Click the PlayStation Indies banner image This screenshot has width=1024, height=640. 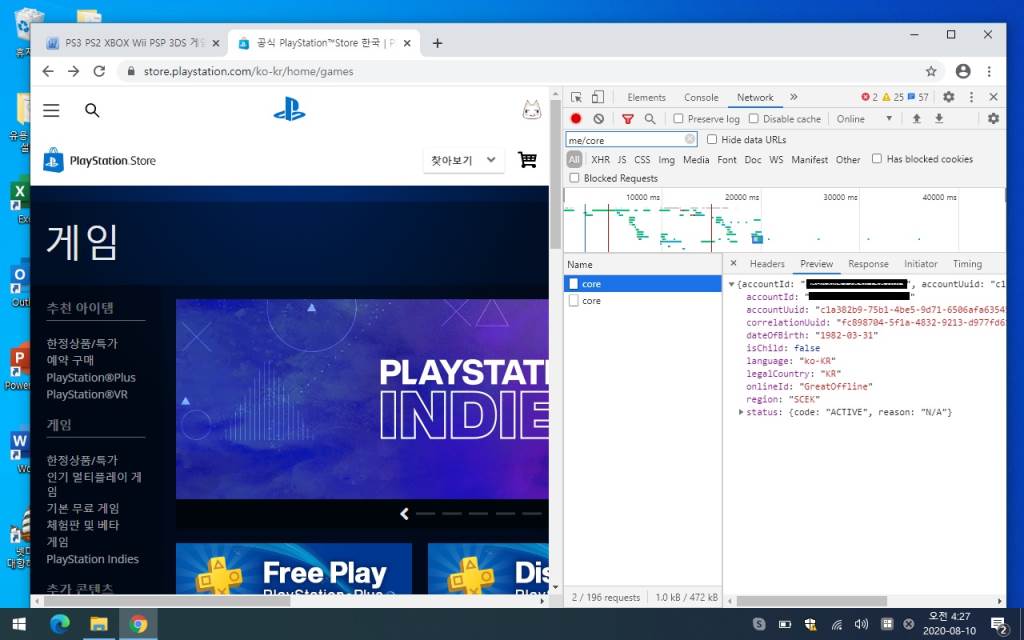(x=362, y=399)
